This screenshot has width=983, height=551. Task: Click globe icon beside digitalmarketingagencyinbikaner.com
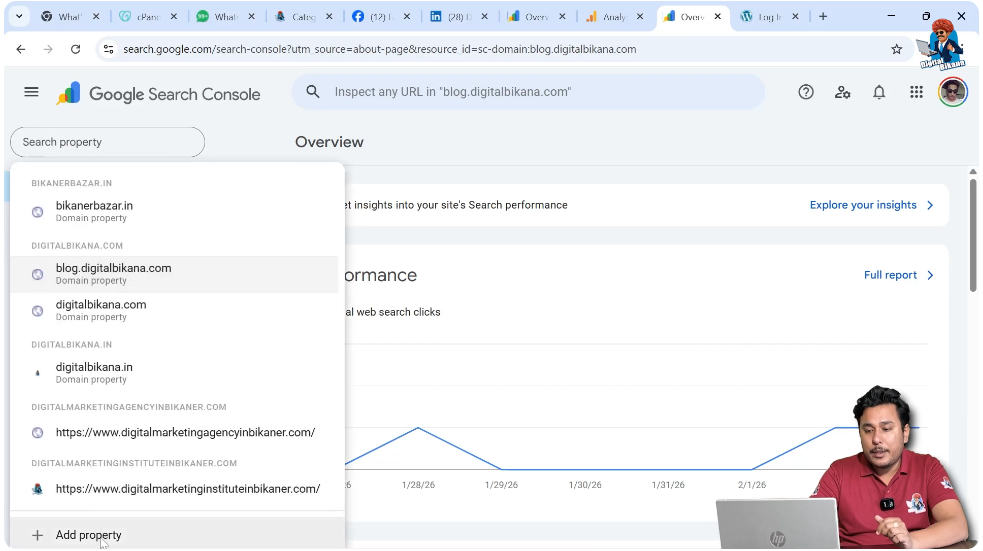38,433
